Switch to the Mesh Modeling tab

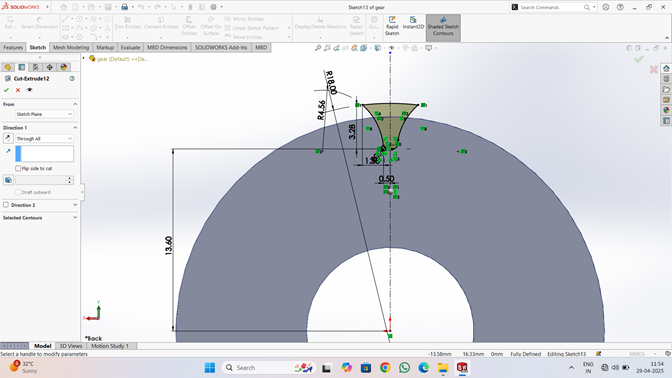(x=71, y=48)
